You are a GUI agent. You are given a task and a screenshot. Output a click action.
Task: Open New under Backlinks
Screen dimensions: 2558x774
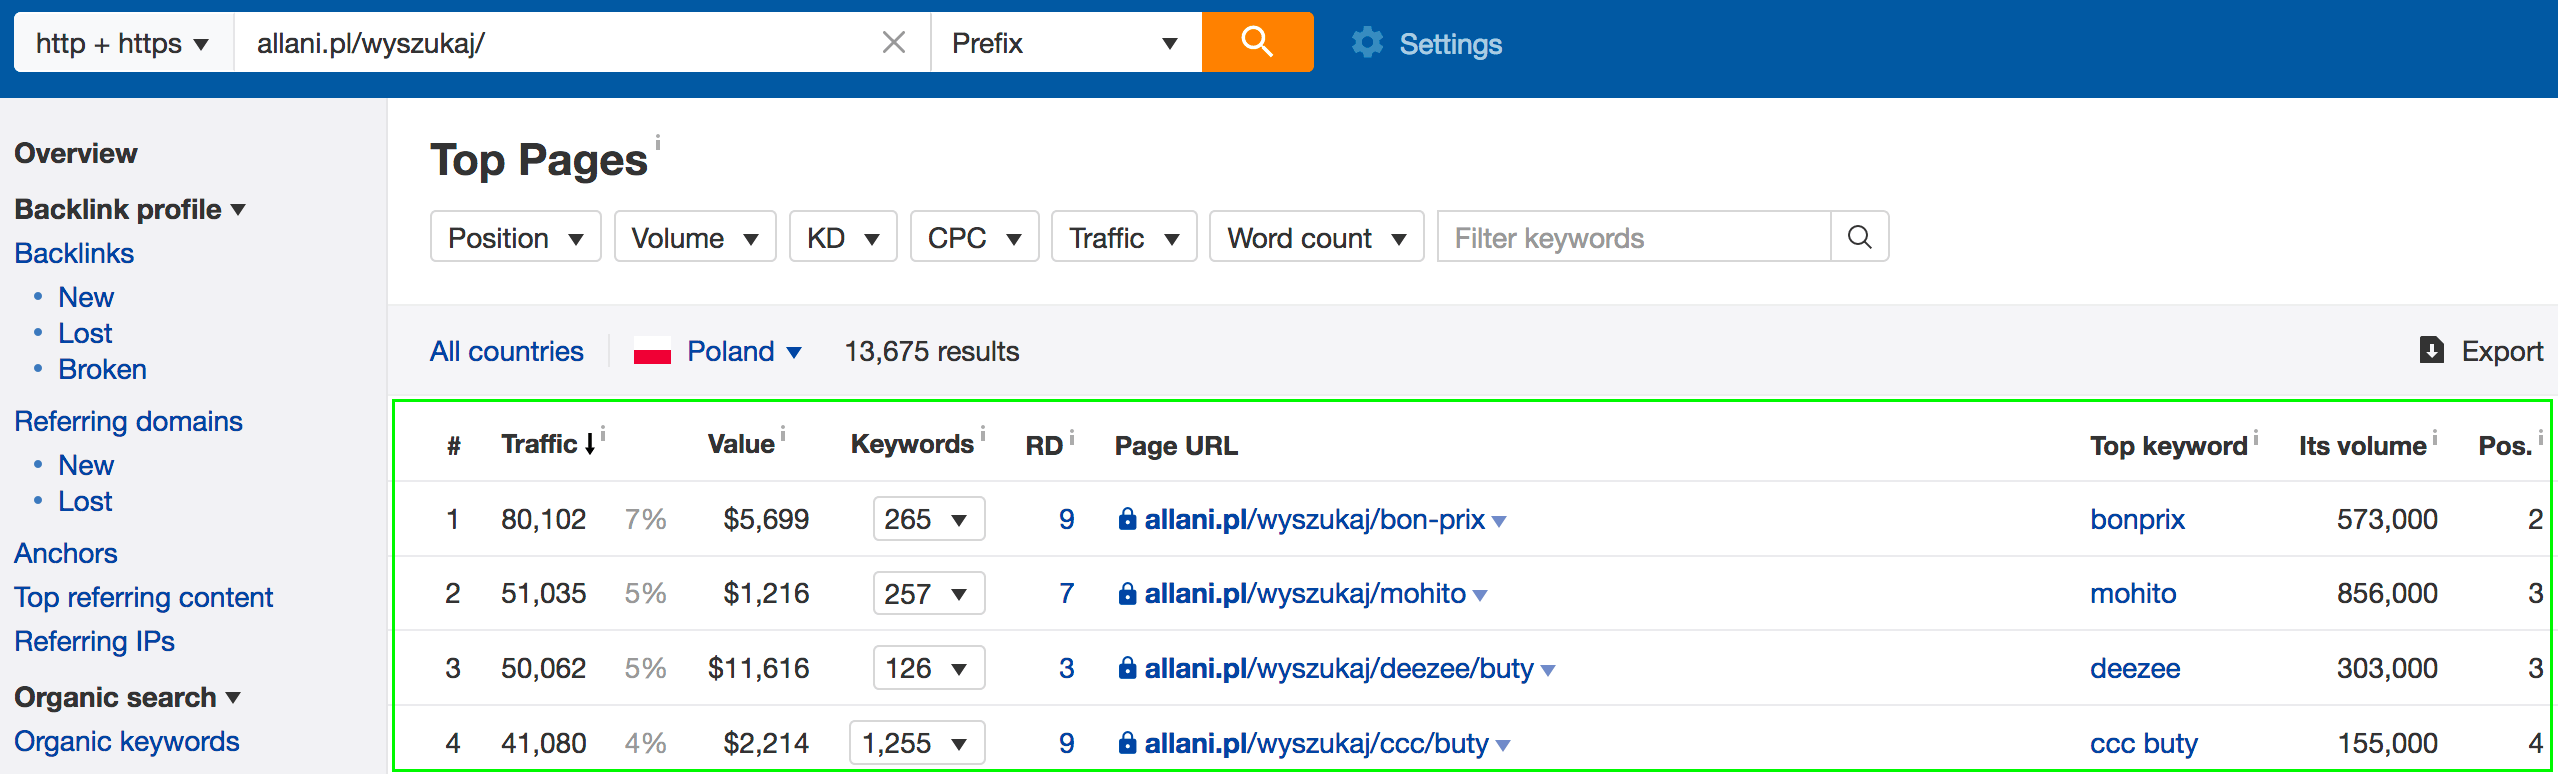(86, 297)
